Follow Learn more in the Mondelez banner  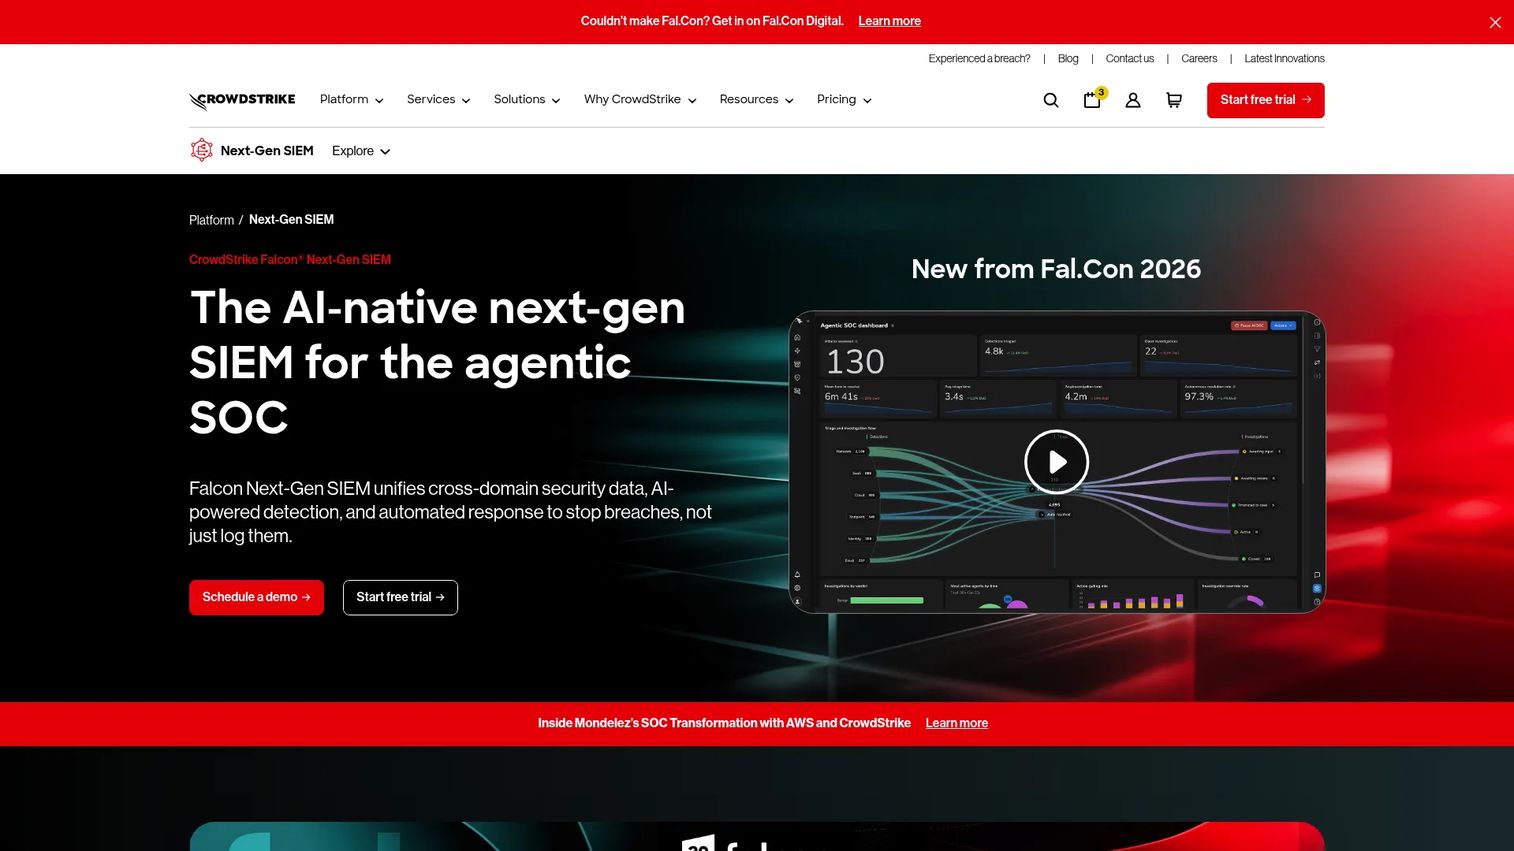[956, 723]
